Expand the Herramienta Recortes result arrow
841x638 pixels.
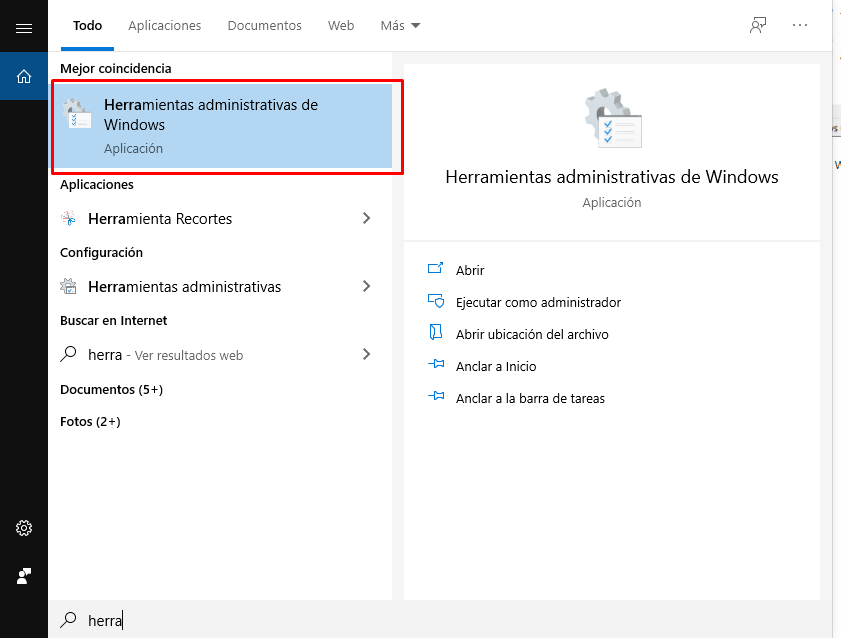tap(366, 219)
